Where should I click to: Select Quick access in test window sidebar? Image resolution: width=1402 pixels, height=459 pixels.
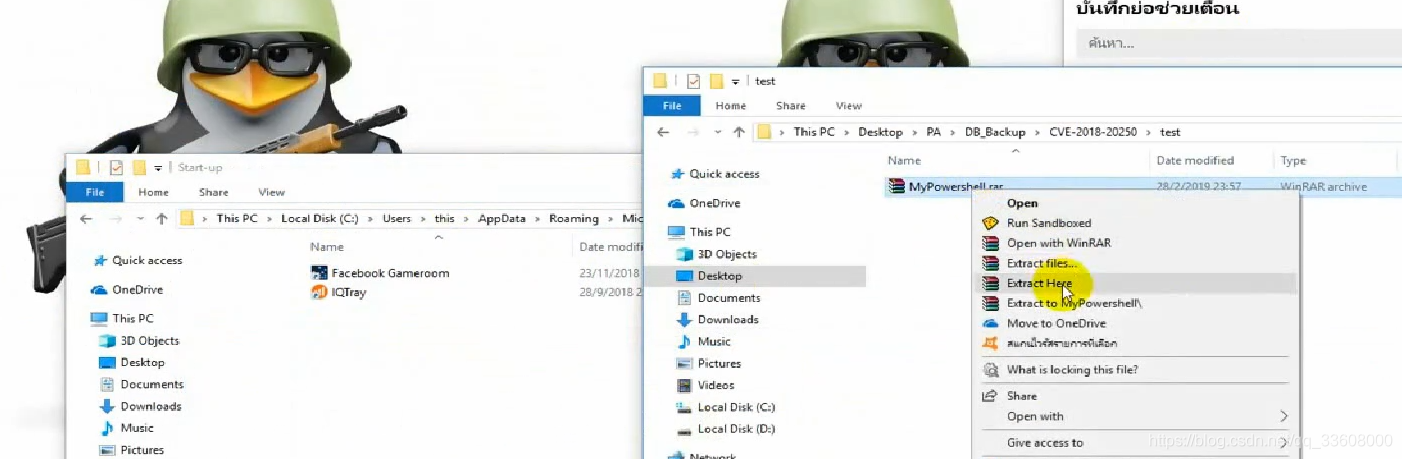[x=724, y=174]
